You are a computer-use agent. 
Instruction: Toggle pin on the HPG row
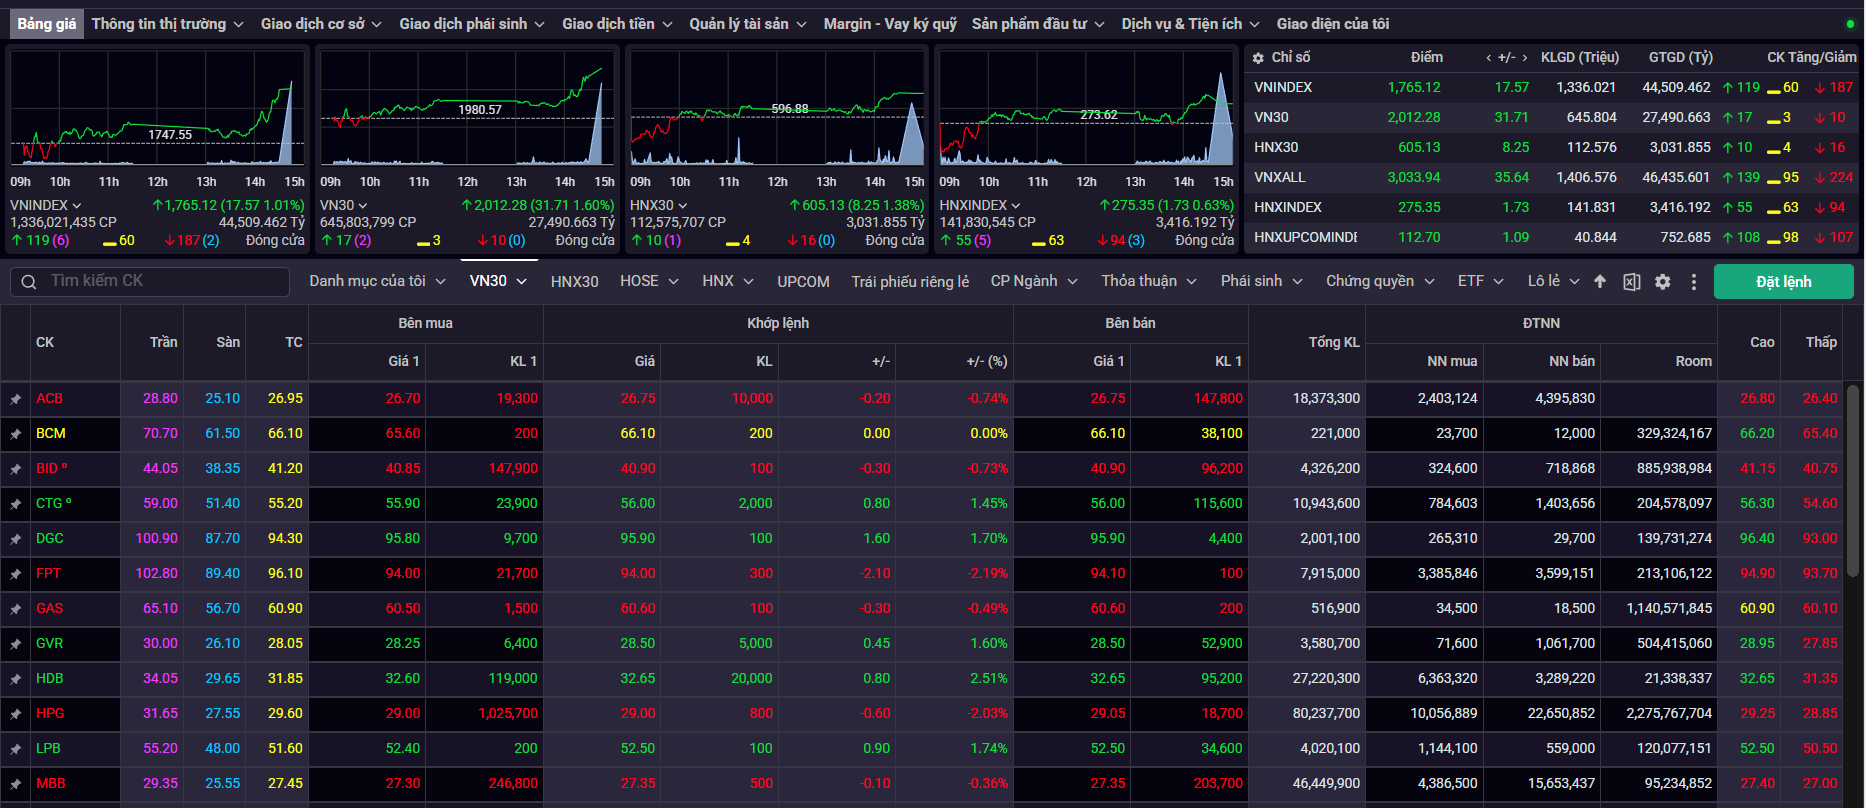(16, 714)
